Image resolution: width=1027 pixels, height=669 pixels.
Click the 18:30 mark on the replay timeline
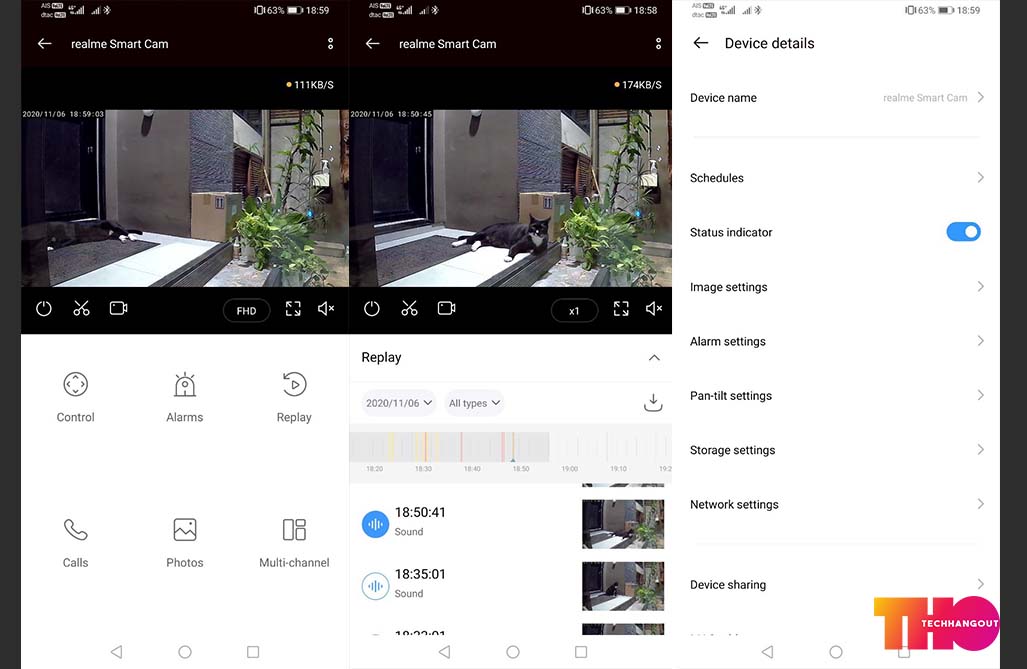(x=423, y=468)
